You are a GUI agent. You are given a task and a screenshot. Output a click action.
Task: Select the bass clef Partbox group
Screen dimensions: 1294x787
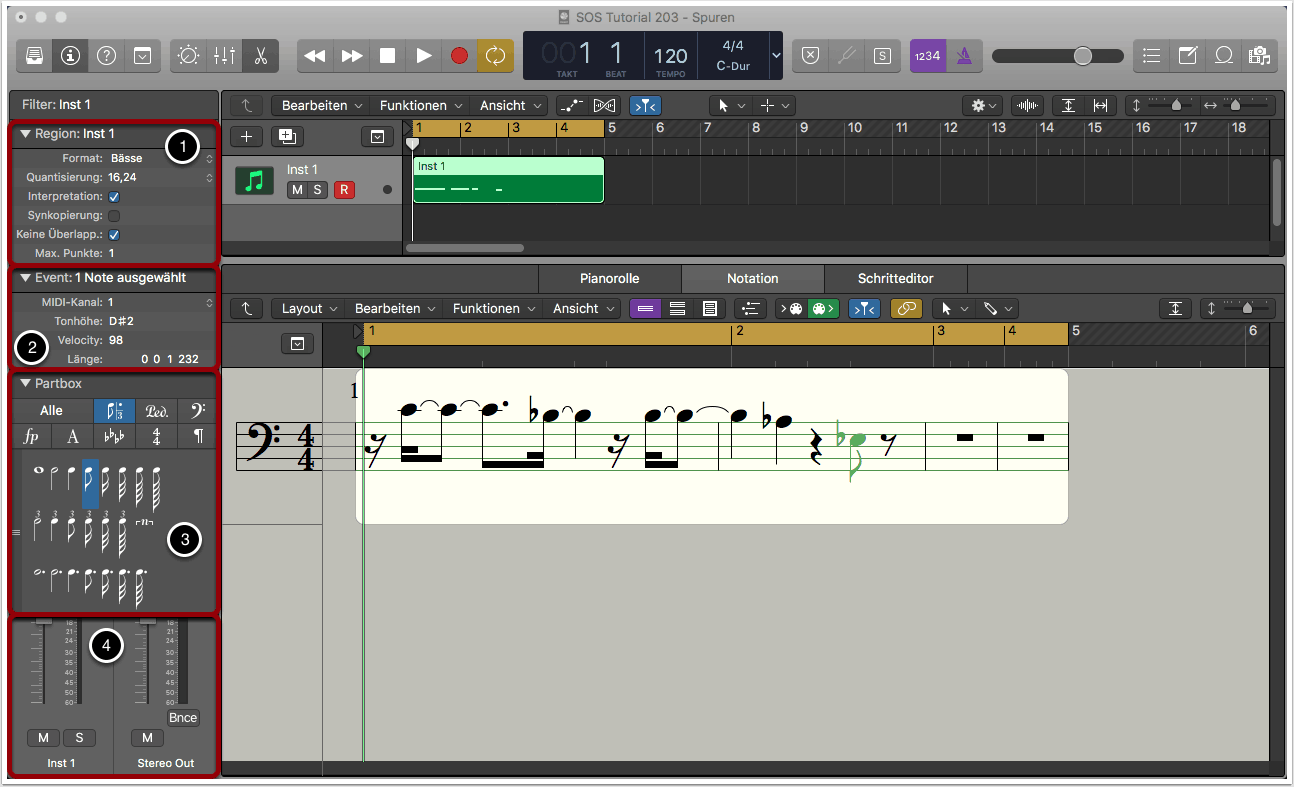pyautogui.click(x=197, y=410)
